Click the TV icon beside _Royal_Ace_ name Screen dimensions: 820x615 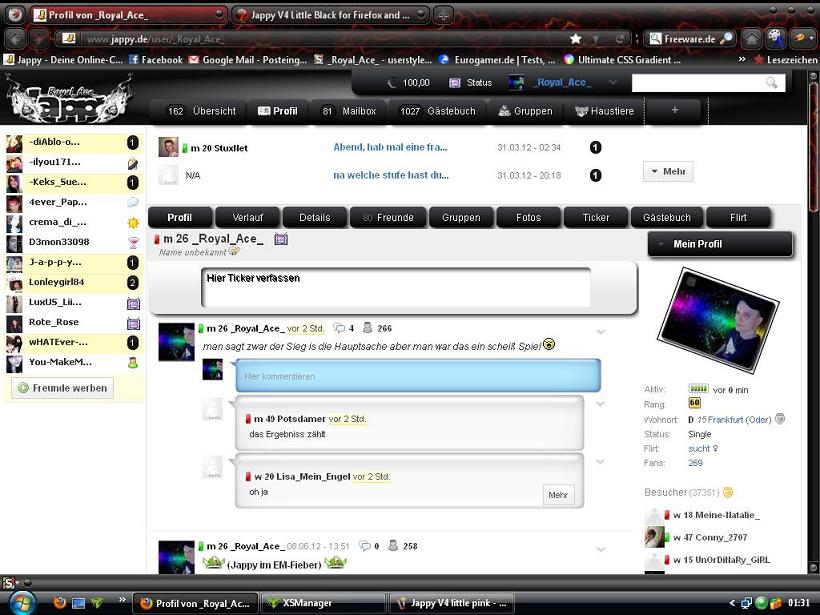(281, 239)
